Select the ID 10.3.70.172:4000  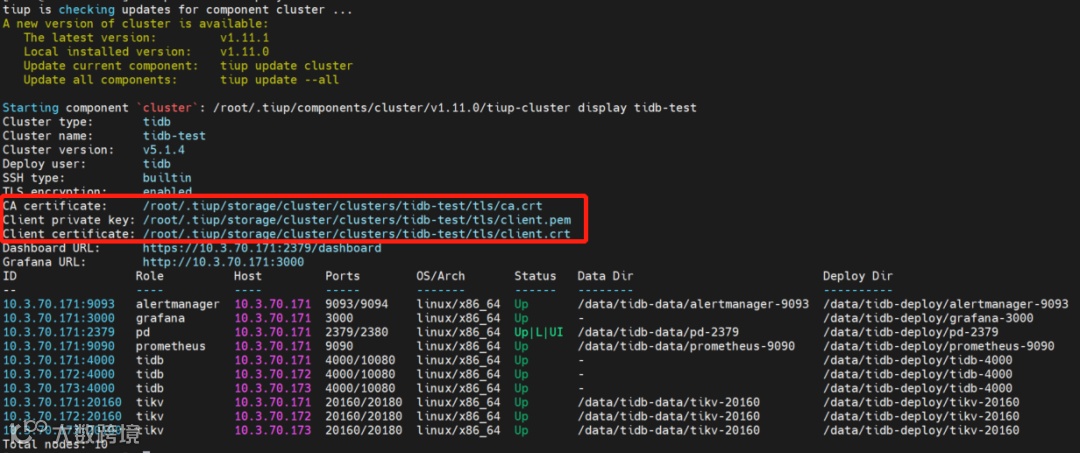click(x=59, y=374)
